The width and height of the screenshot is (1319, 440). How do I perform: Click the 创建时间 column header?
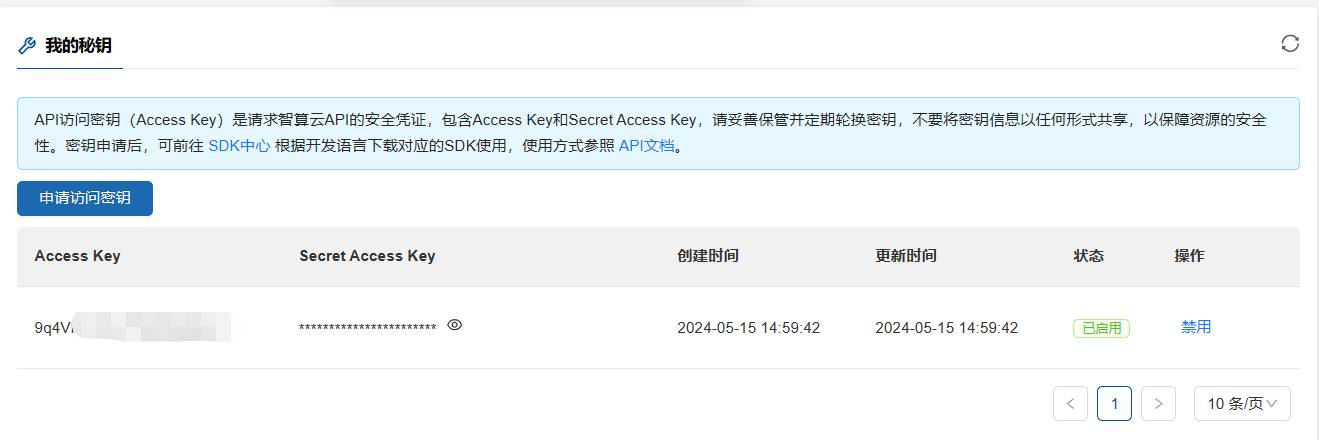click(708, 256)
